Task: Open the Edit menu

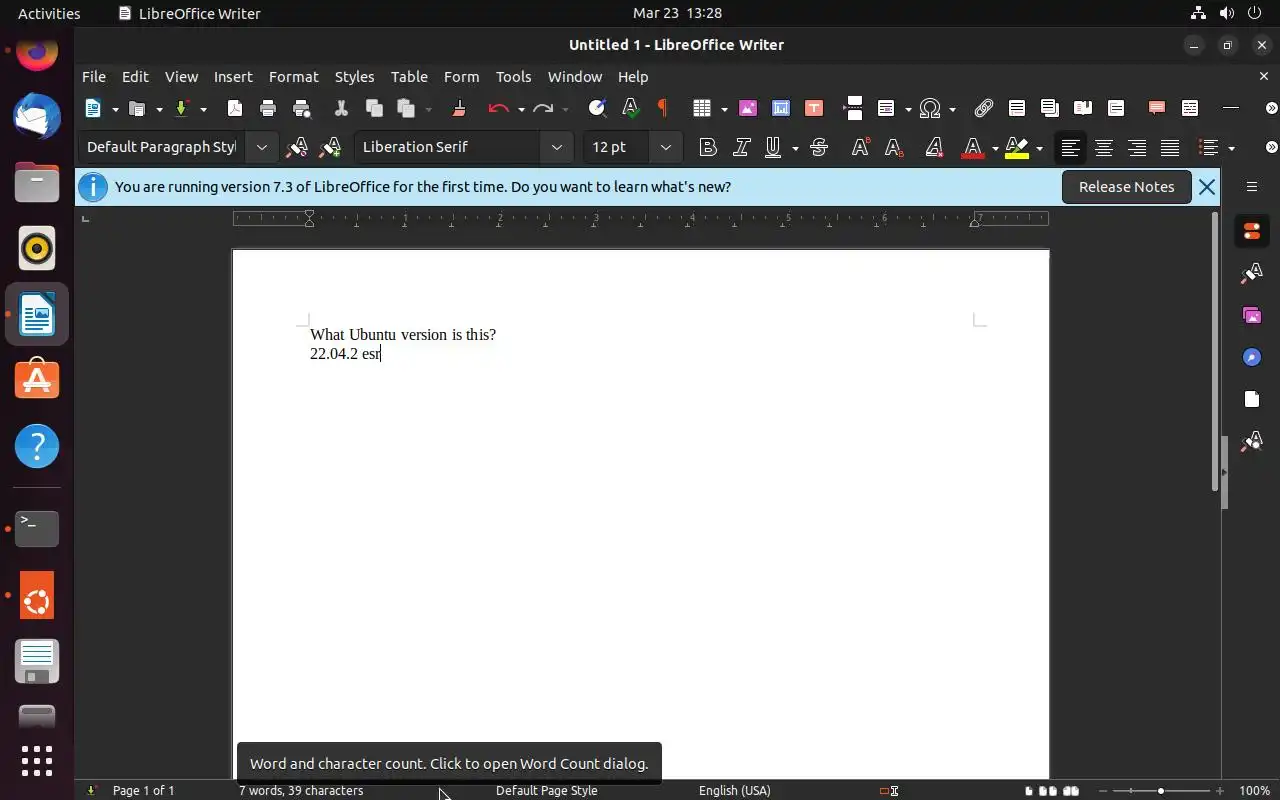Action: pyautogui.click(x=135, y=76)
